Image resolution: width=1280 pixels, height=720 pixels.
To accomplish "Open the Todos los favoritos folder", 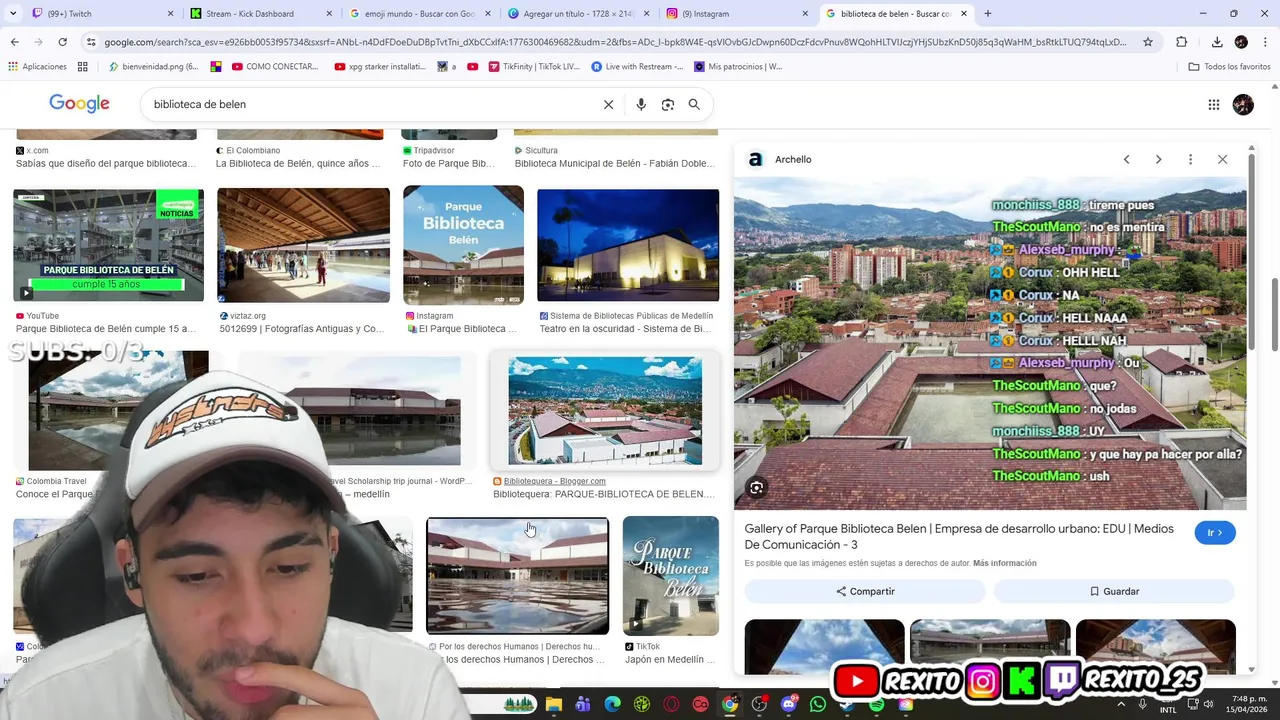I will click(x=1229, y=67).
